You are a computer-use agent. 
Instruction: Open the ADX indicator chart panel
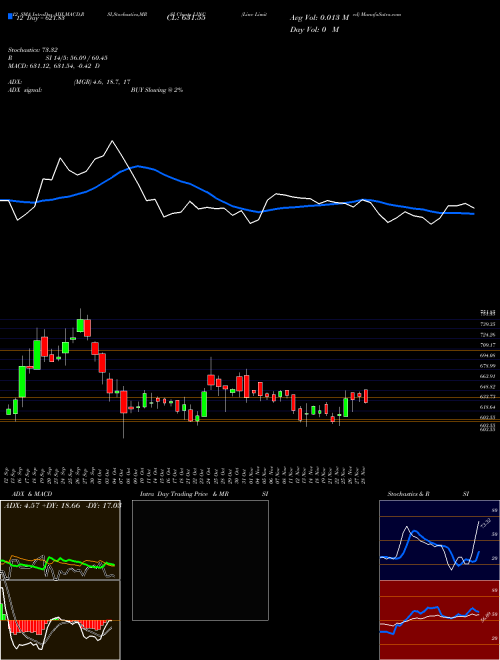pyautogui.click(x=60, y=540)
